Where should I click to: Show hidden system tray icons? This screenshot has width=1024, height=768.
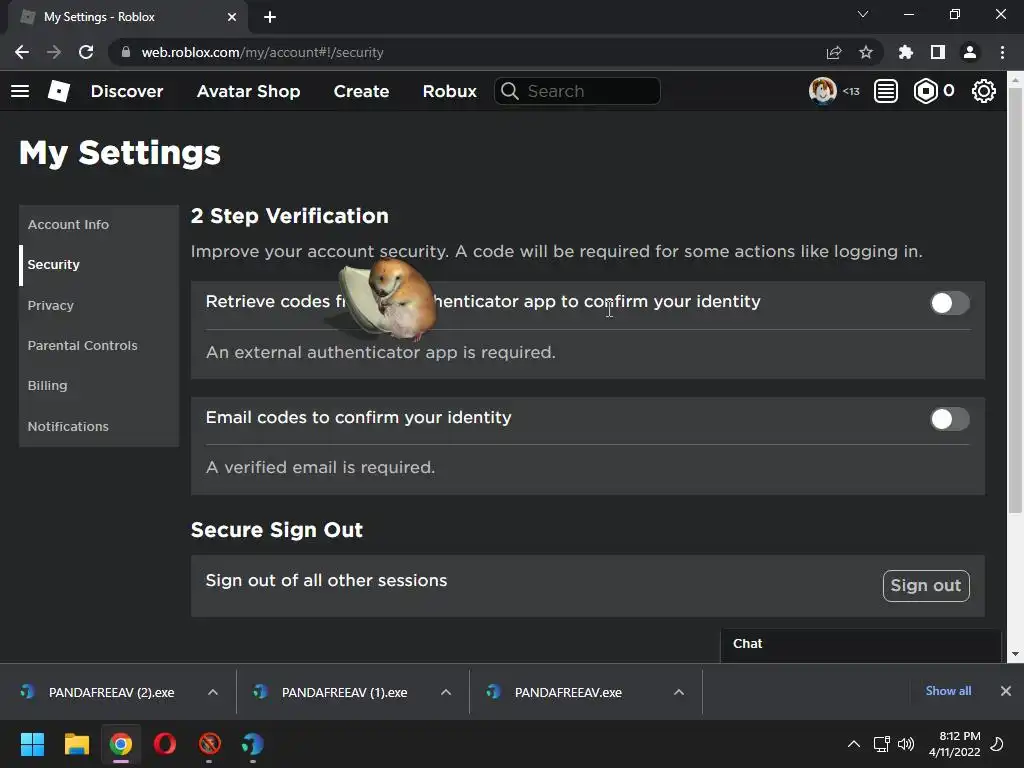pyautogui.click(x=853, y=744)
